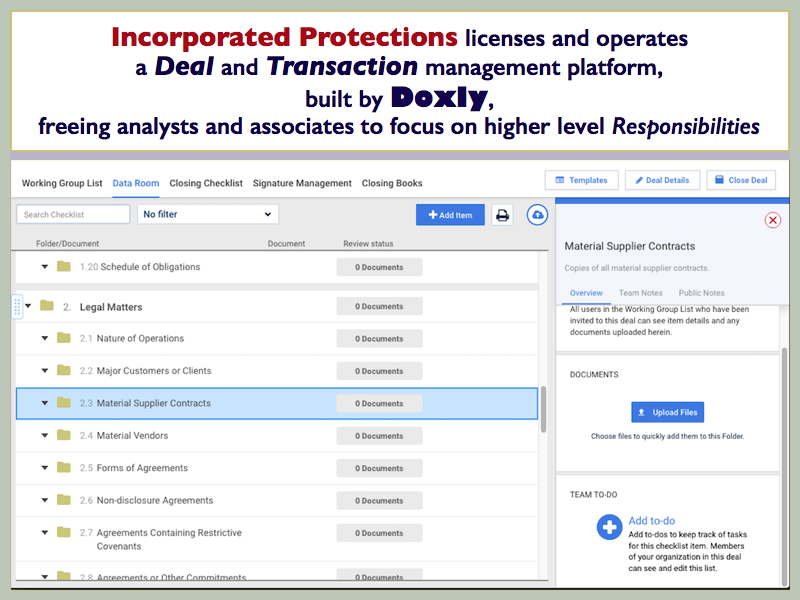Select the Material Vendors row text

[x=132, y=435]
